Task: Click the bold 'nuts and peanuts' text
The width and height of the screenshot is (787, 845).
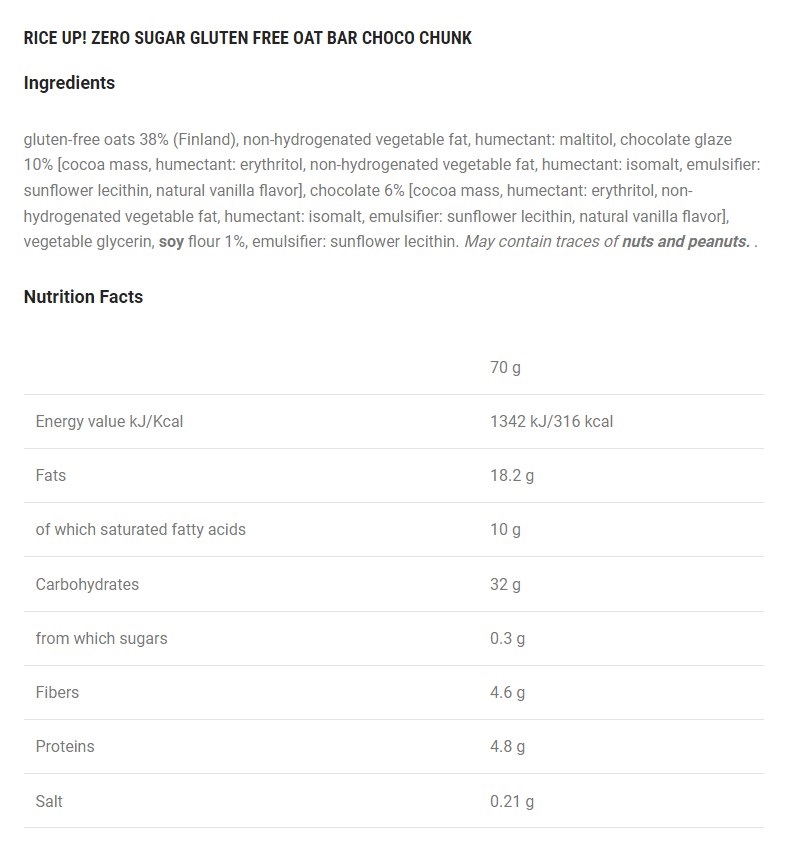Action: pyautogui.click(x=685, y=241)
